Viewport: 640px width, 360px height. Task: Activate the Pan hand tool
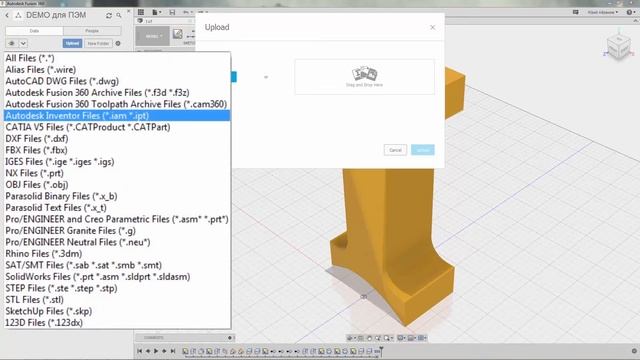tap(369, 338)
